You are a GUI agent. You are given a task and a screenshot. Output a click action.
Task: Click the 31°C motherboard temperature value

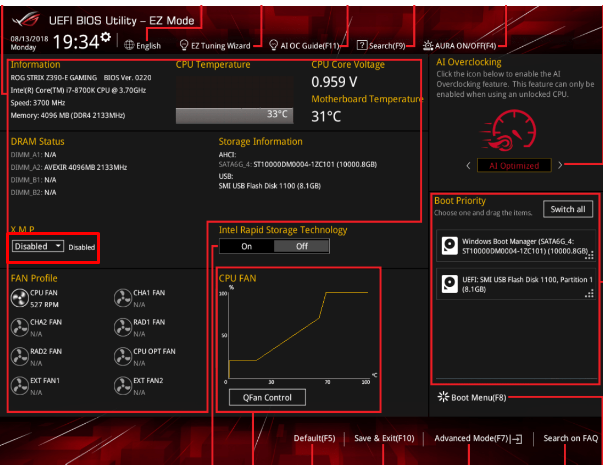326,117
